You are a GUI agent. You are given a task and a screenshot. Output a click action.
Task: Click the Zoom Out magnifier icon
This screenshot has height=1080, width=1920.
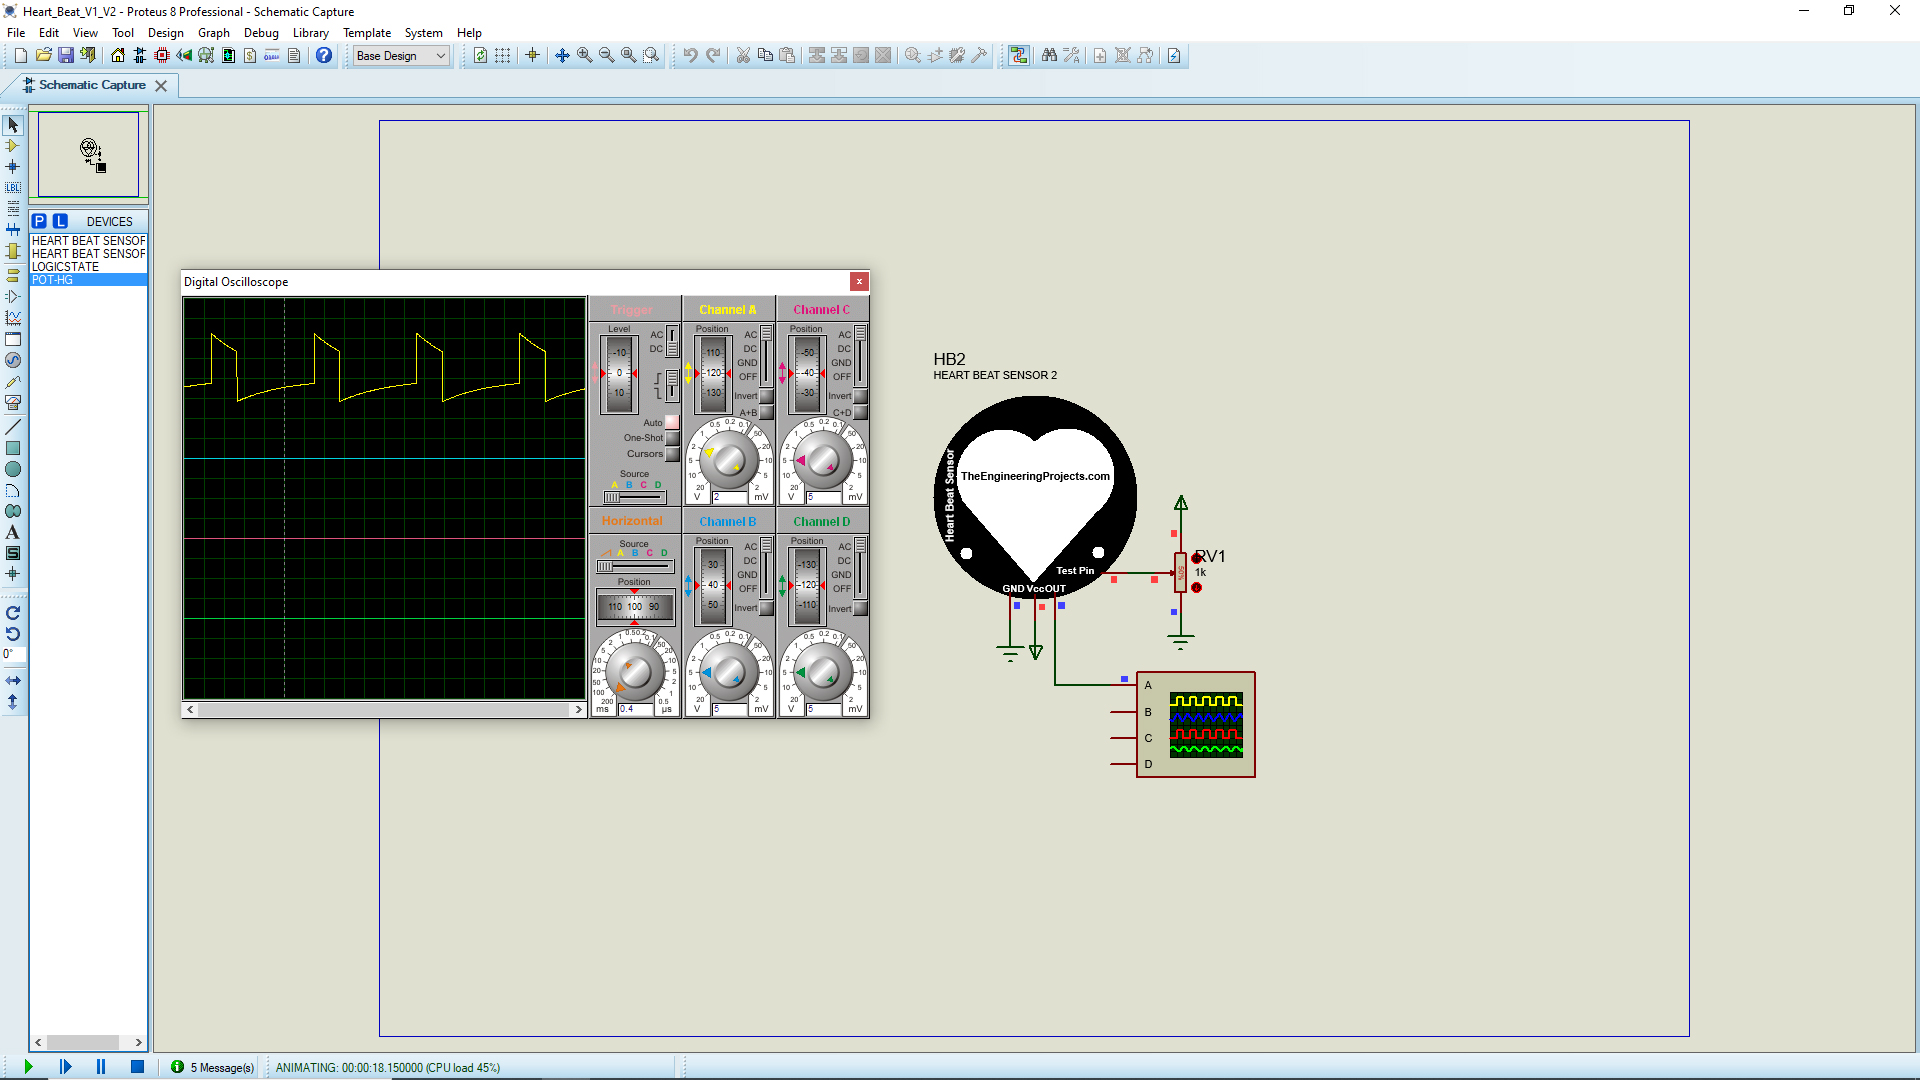pyautogui.click(x=607, y=56)
